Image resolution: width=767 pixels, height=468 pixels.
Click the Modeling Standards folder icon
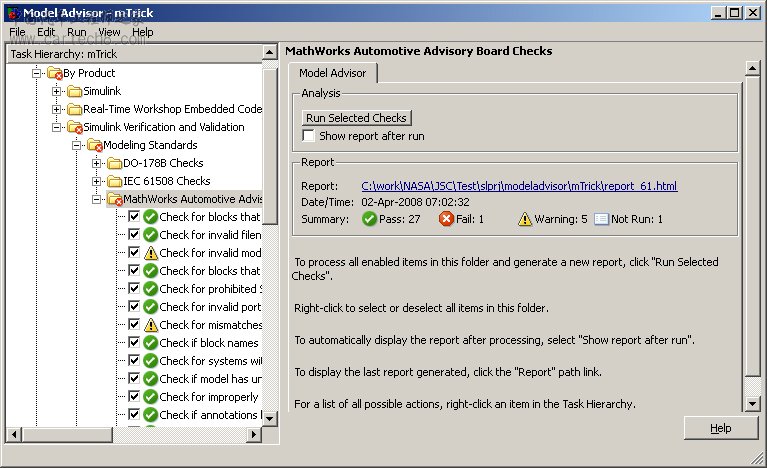tap(94, 145)
